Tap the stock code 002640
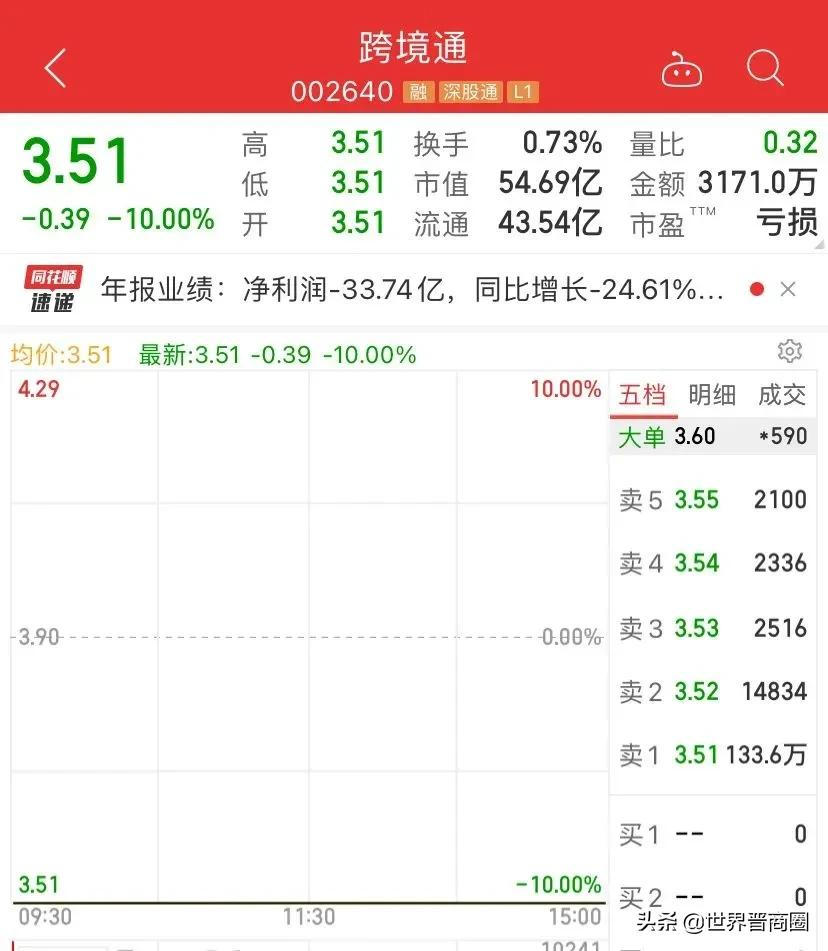828x951 pixels. 342,92
